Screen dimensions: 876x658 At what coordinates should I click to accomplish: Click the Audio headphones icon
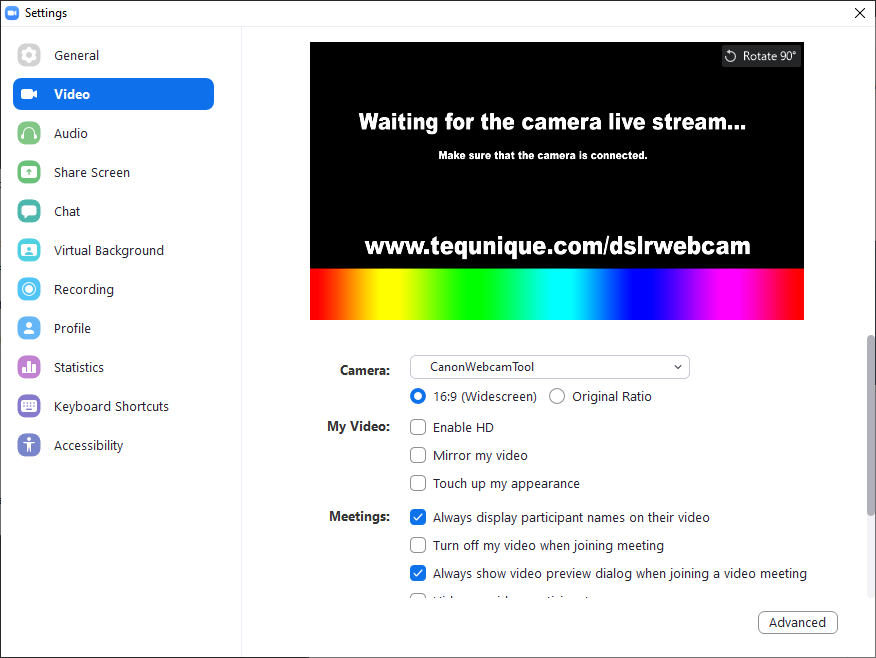[x=29, y=133]
